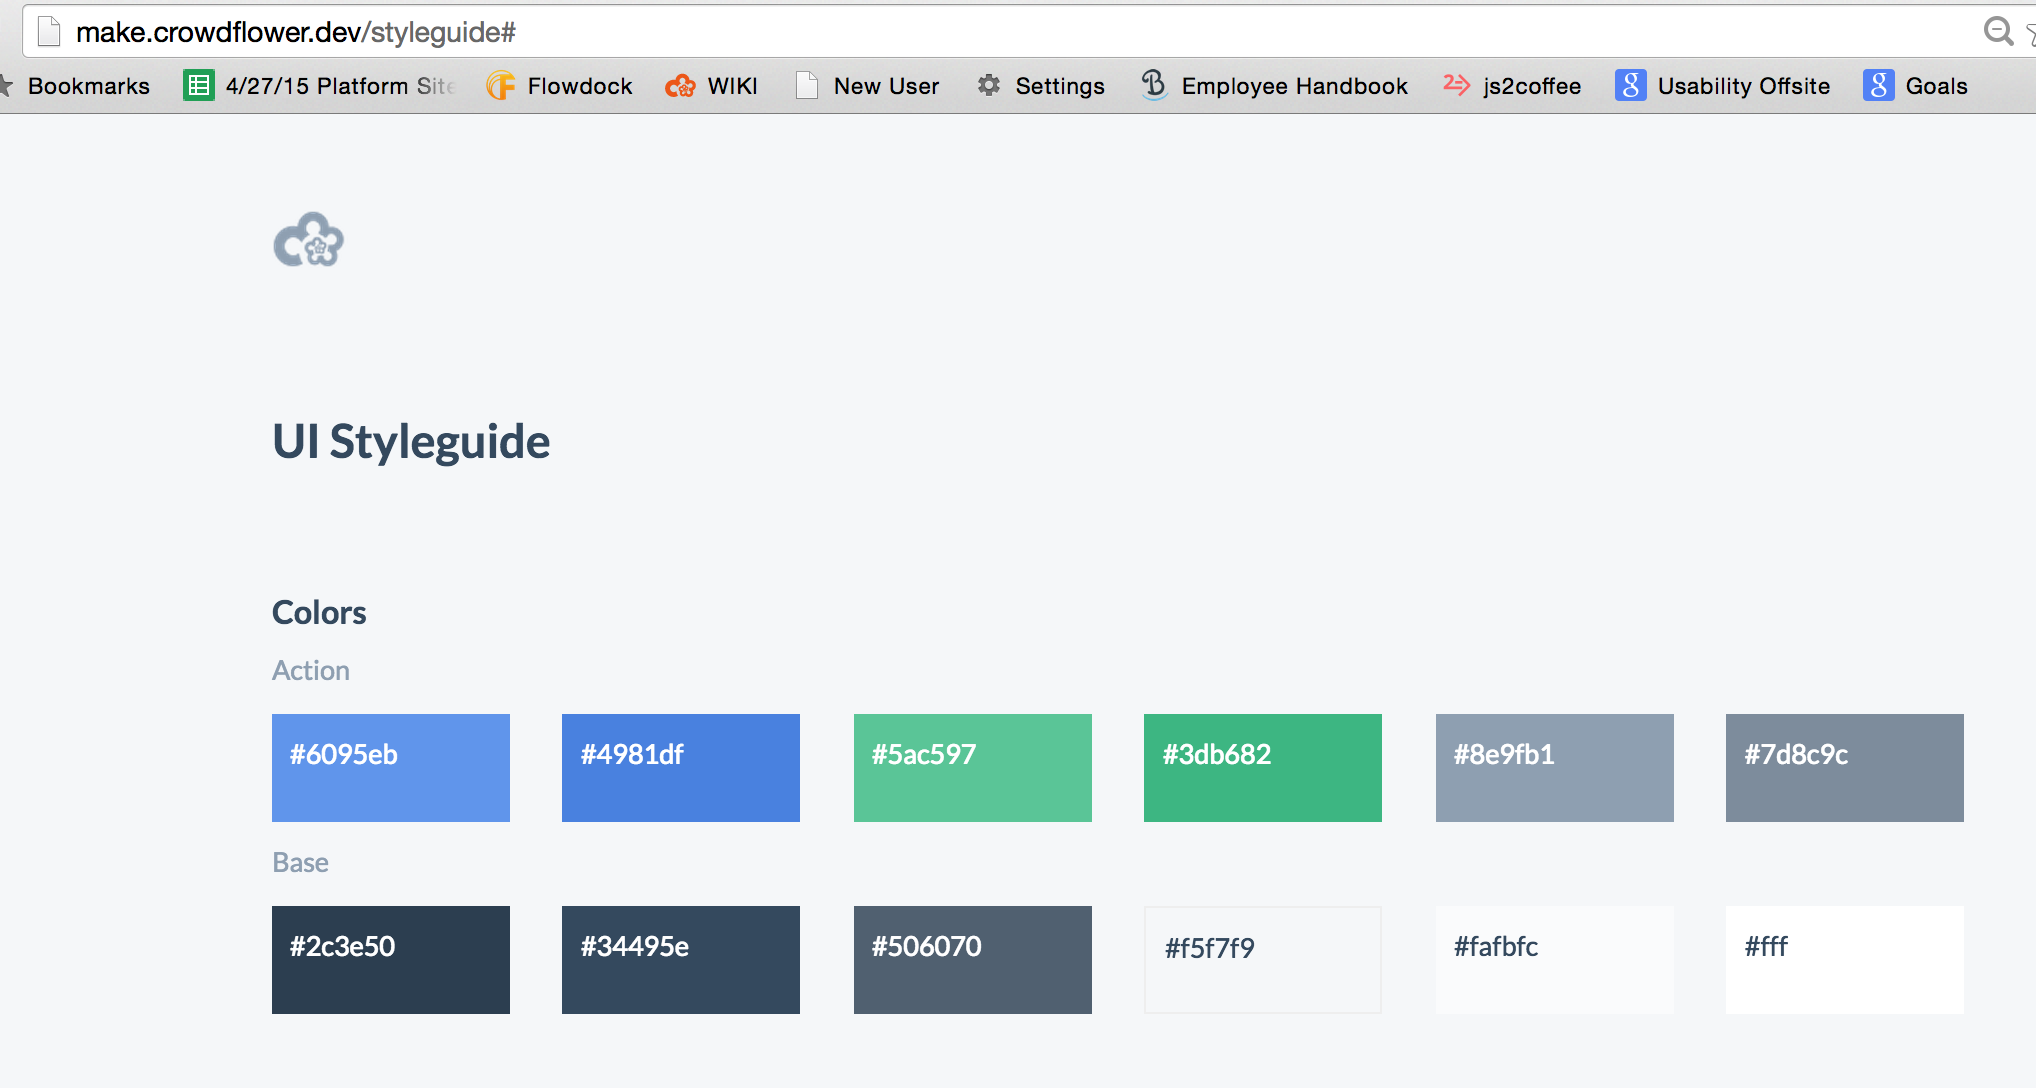Select the #2c3e50 color swatch
The height and width of the screenshot is (1088, 2036).
pos(391,960)
